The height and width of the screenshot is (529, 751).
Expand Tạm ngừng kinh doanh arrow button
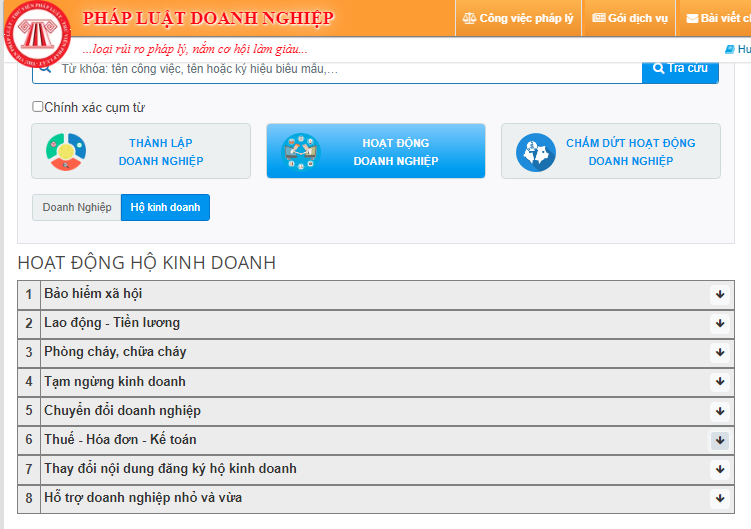(x=720, y=382)
